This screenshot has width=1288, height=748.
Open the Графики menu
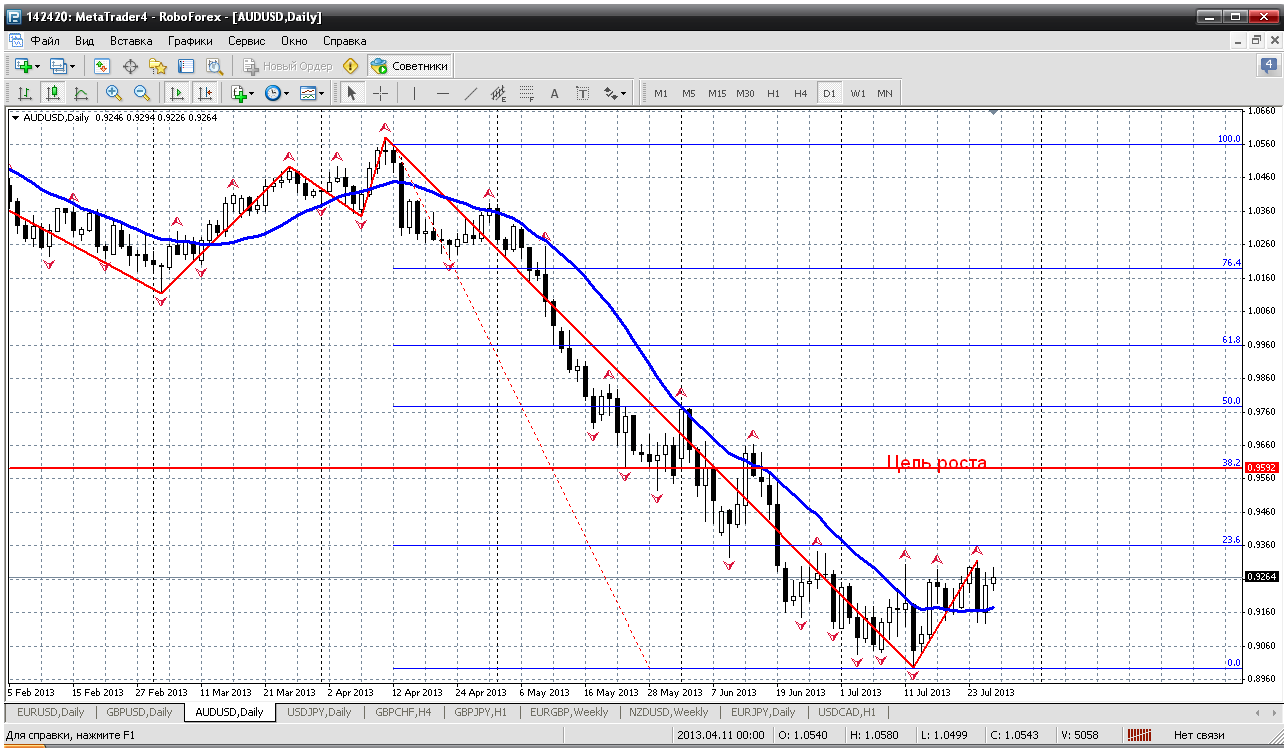[190, 41]
